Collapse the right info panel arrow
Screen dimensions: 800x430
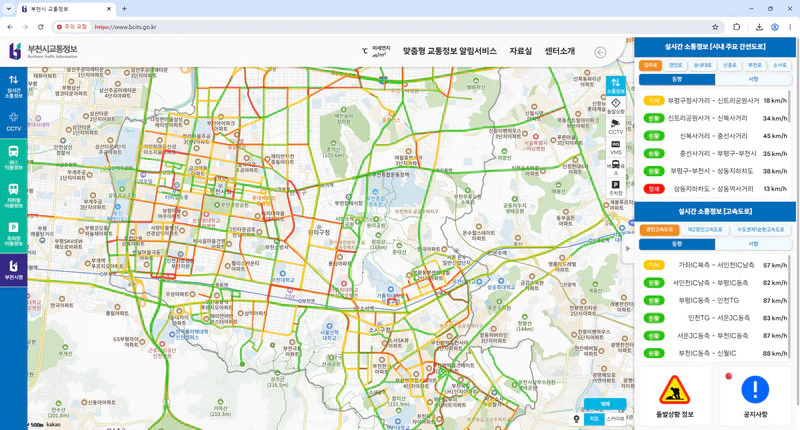click(x=628, y=248)
